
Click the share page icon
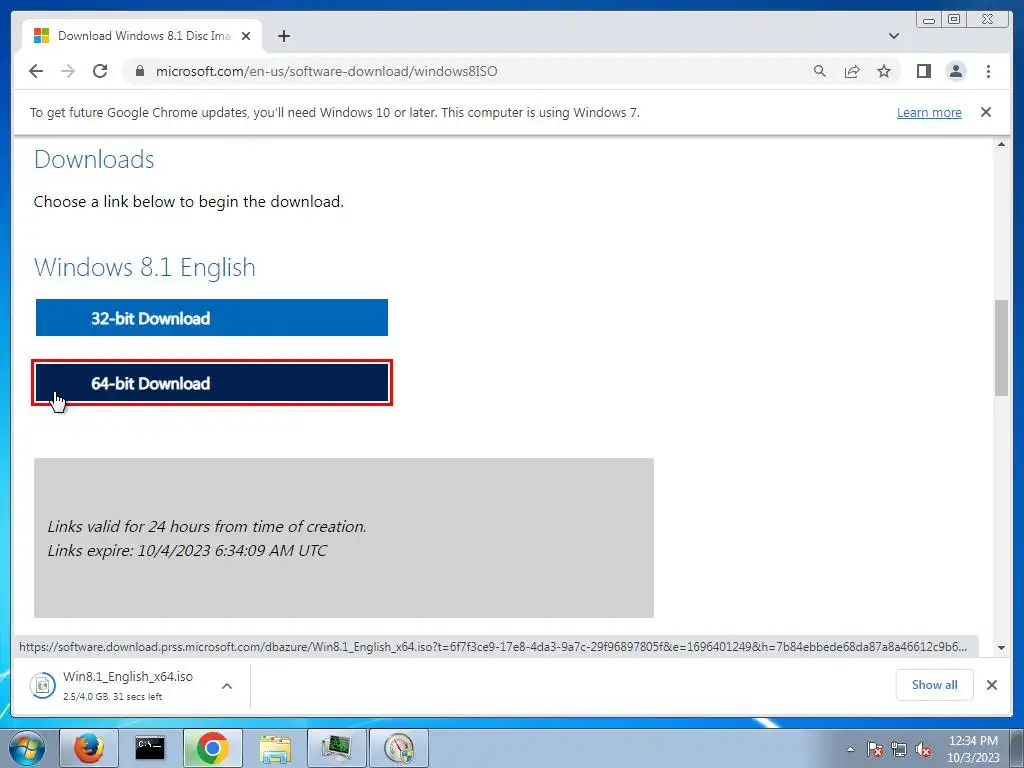tap(852, 71)
